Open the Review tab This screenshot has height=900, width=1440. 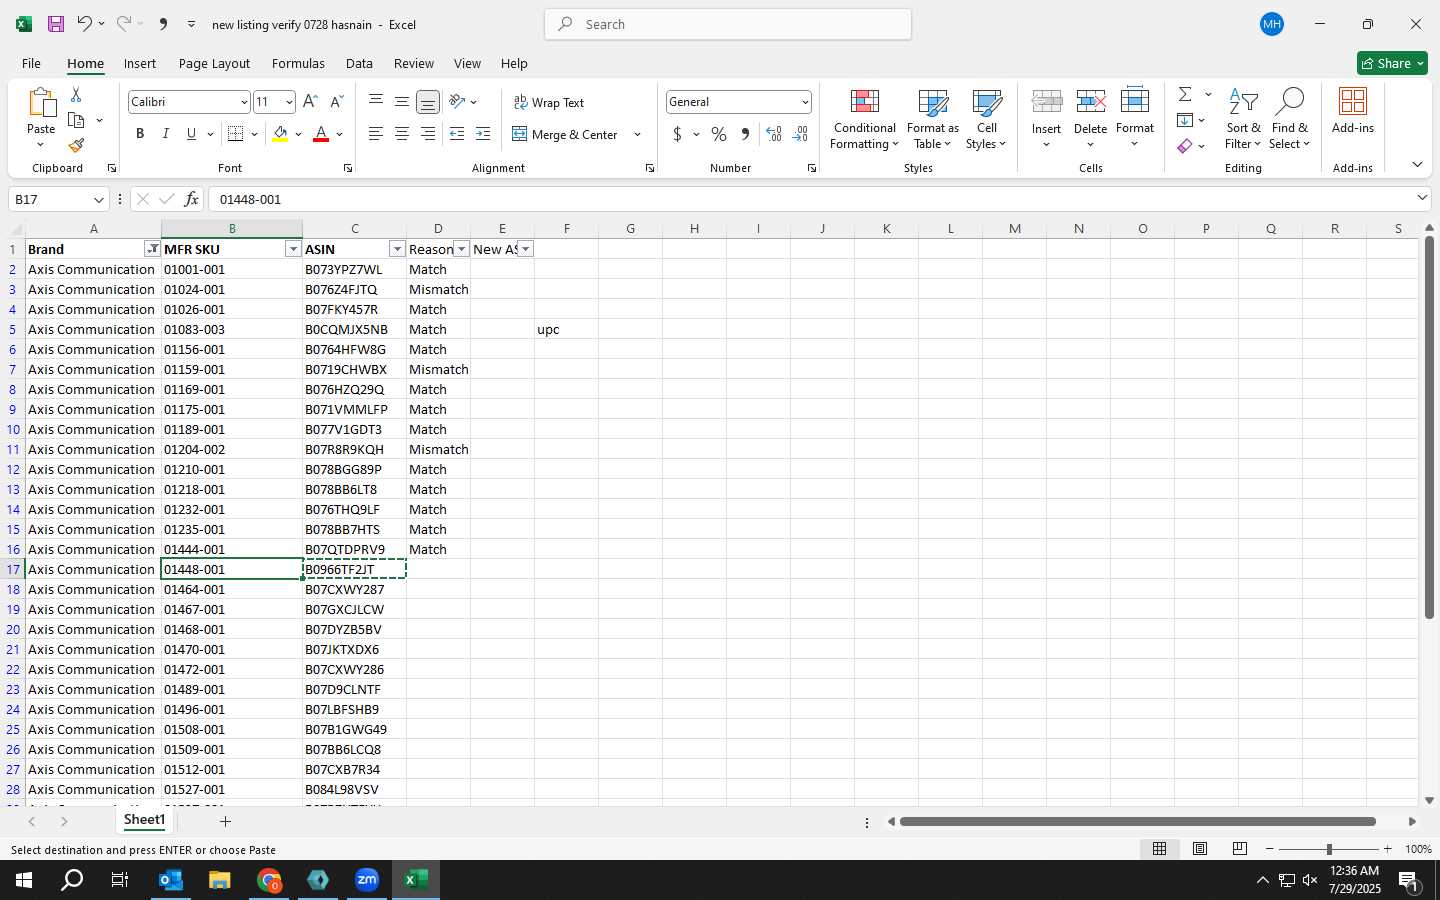tap(413, 63)
